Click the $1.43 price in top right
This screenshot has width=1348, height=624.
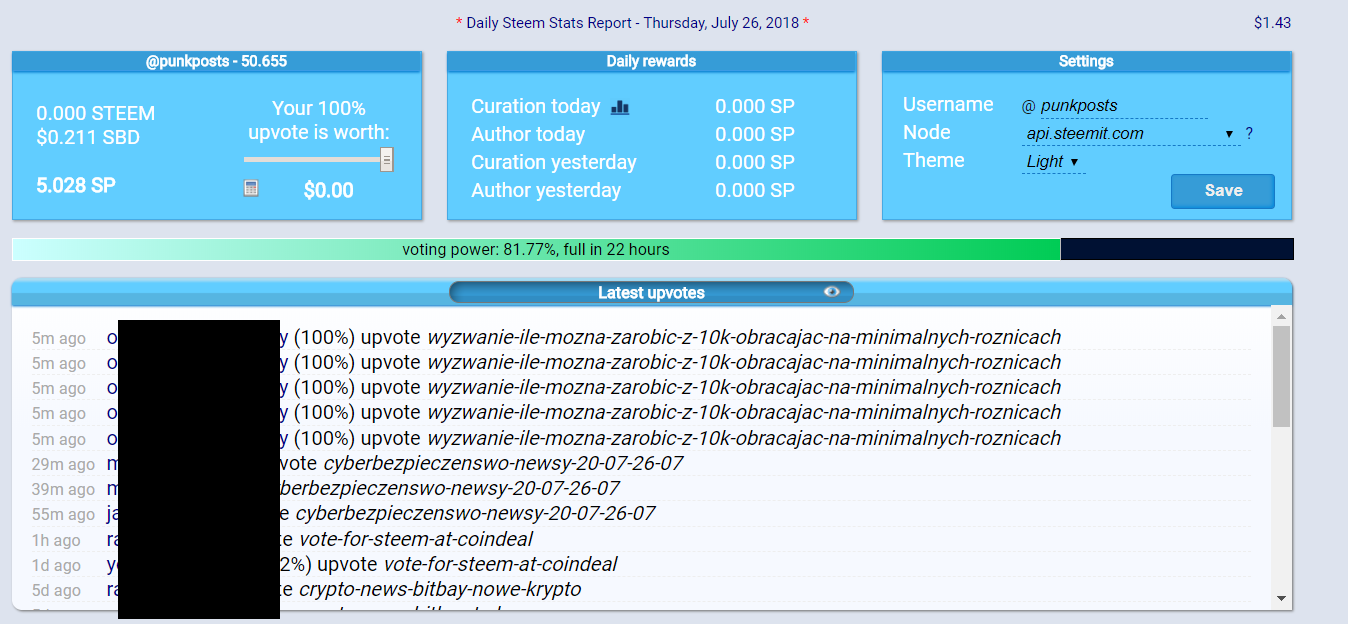click(1272, 22)
